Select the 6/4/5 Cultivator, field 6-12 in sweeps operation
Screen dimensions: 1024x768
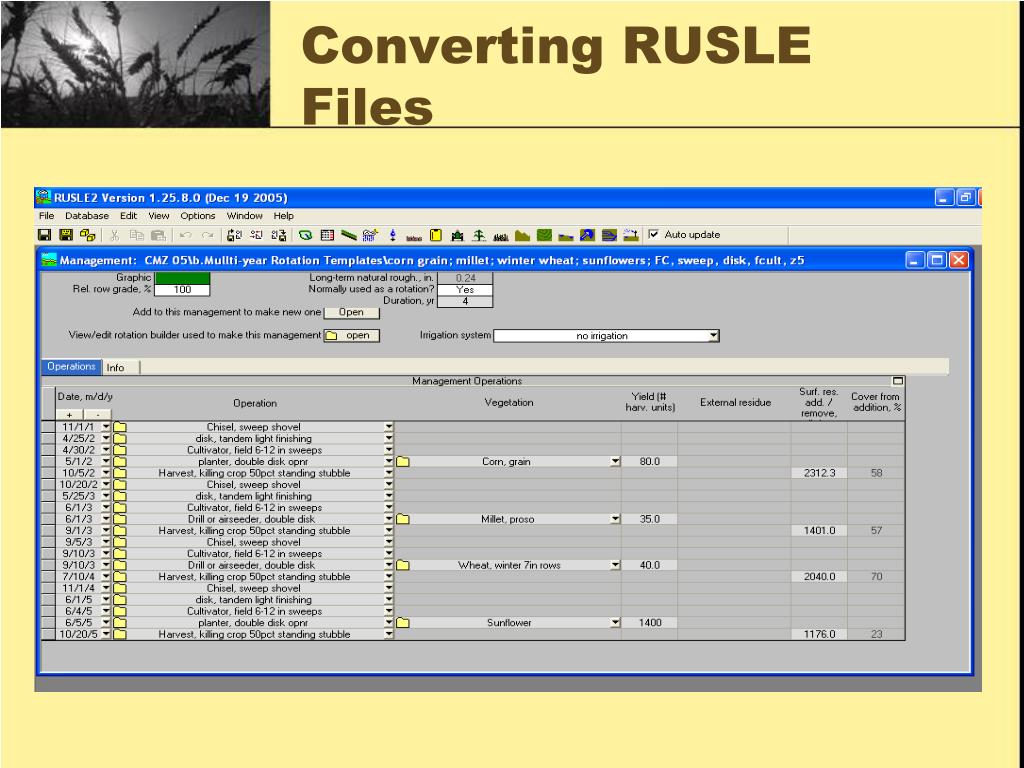tap(255, 612)
